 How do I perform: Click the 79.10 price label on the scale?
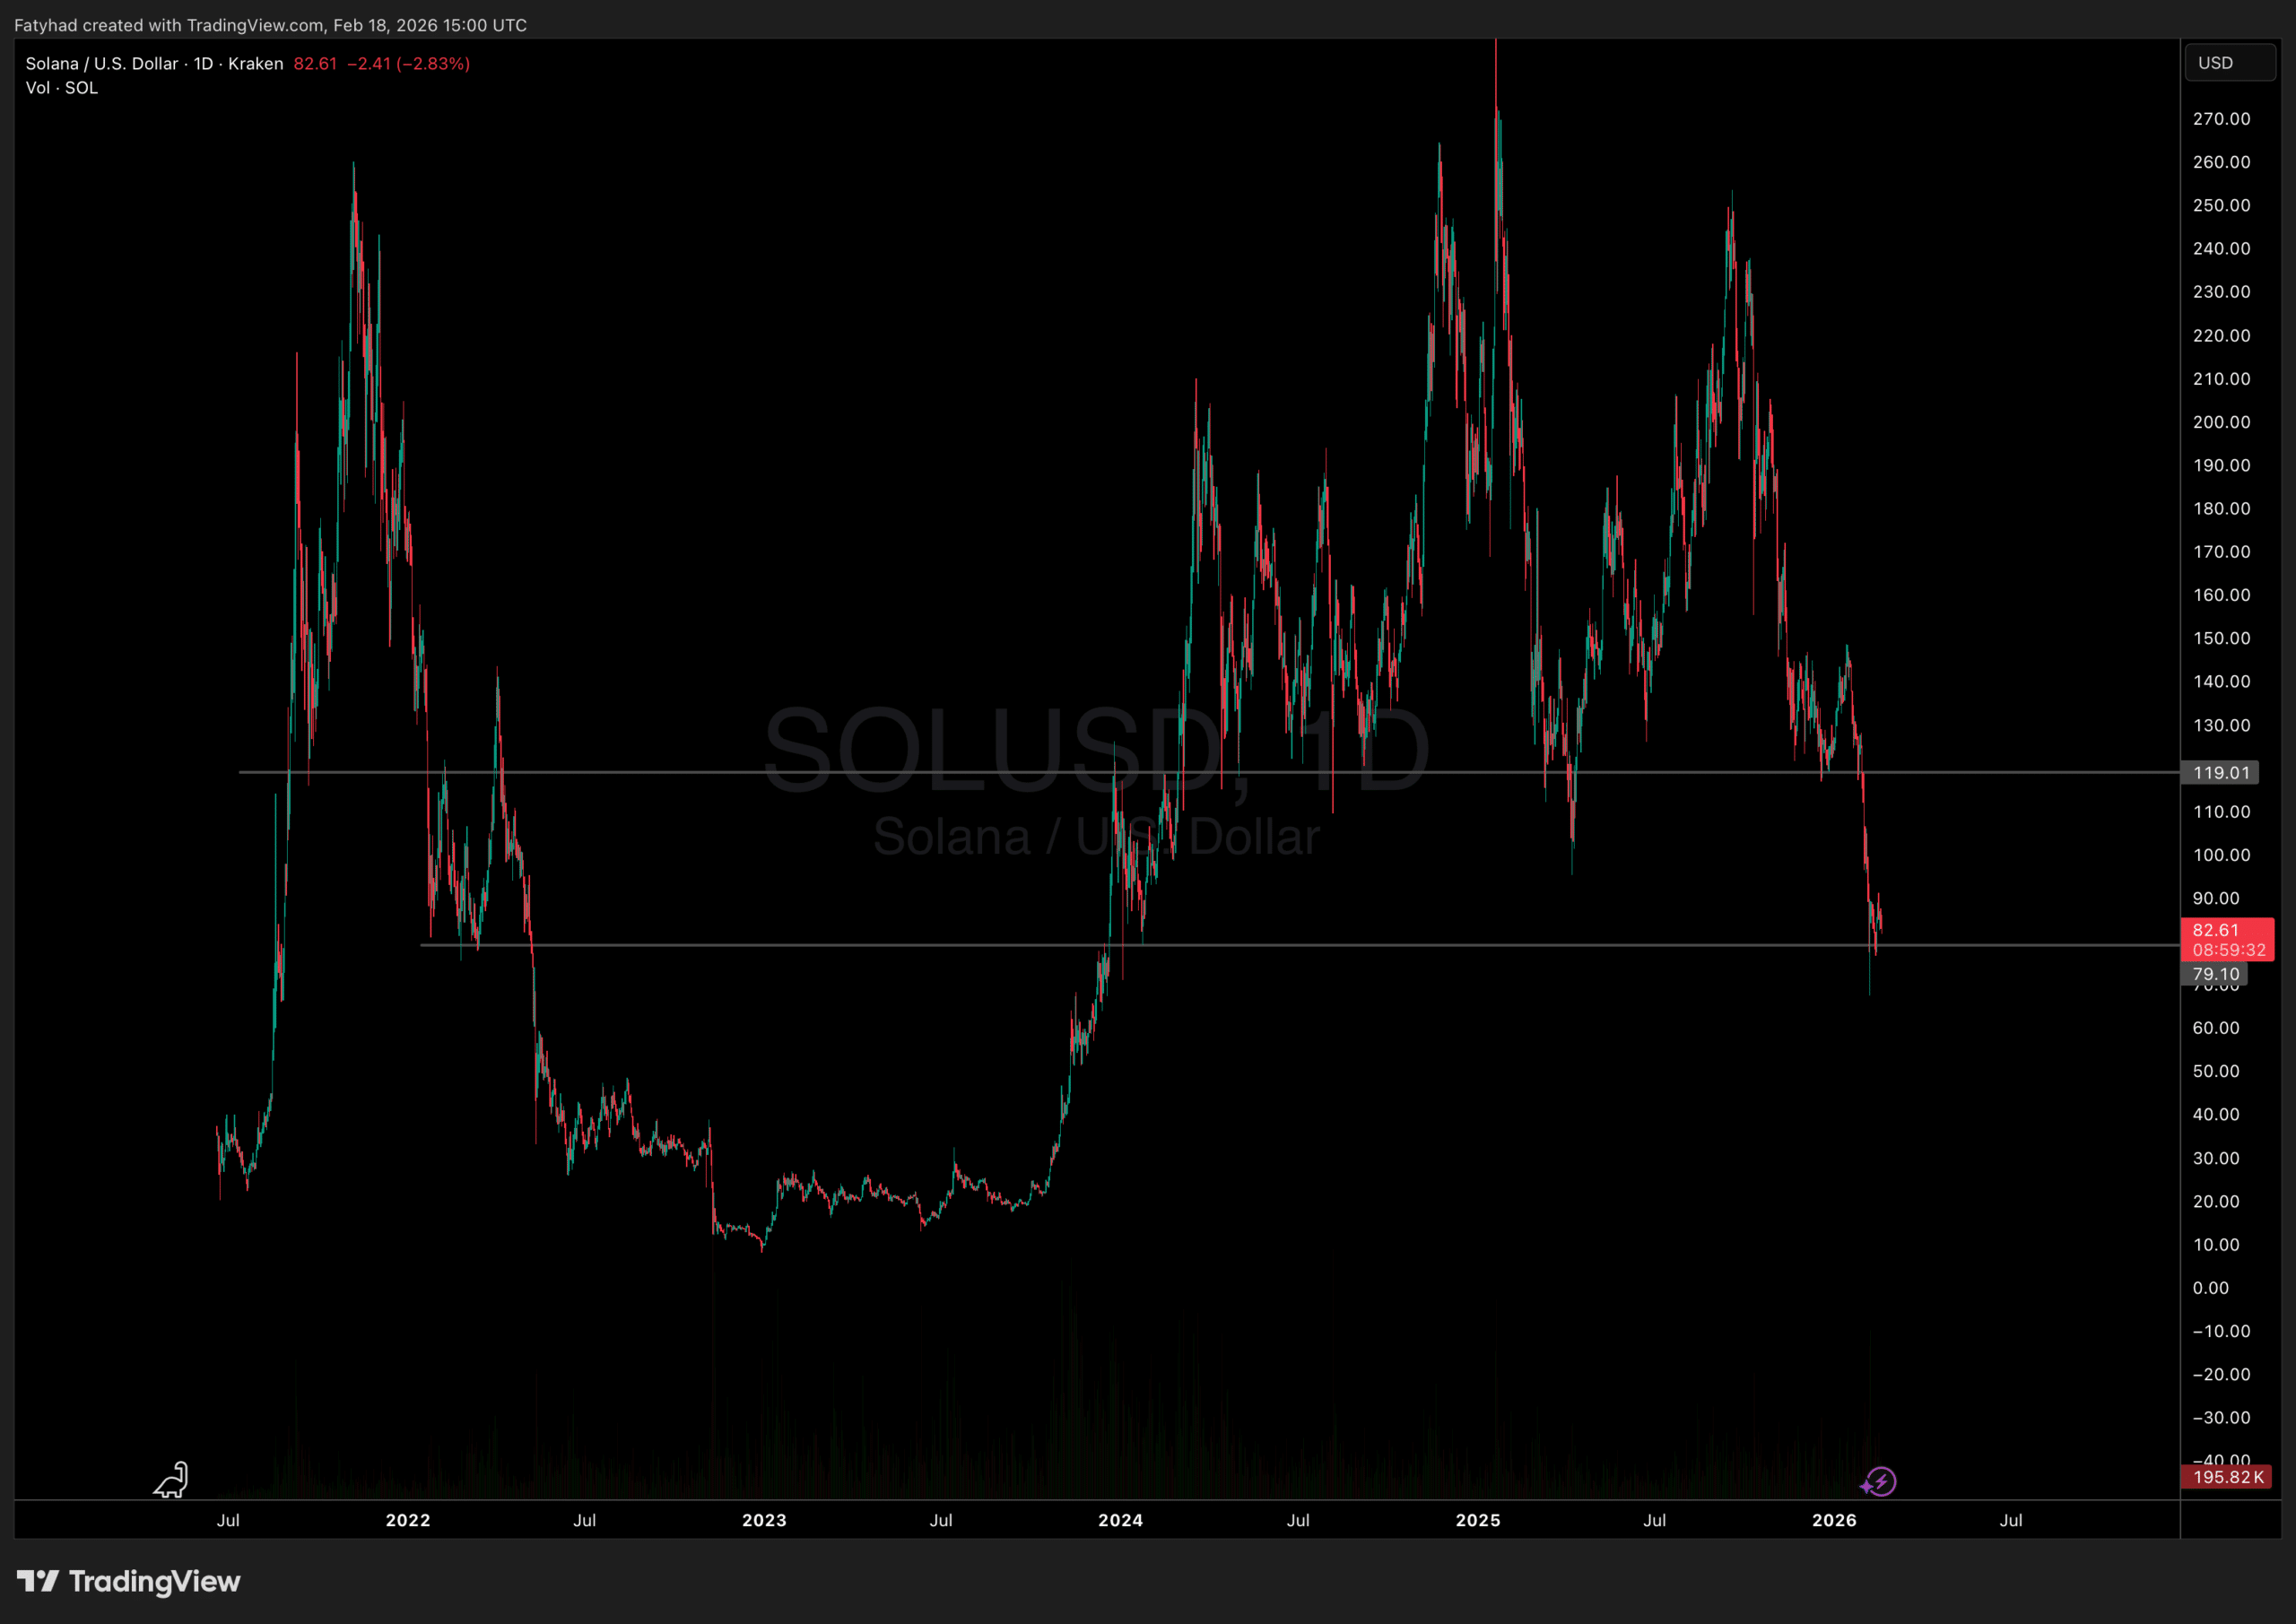point(2216,974)
